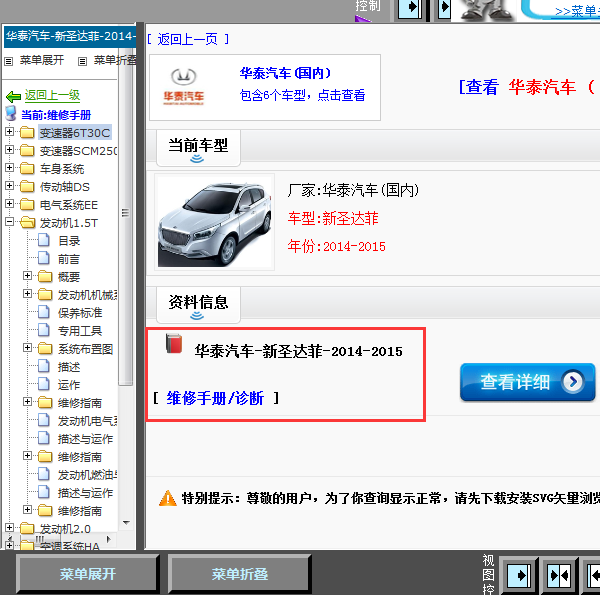This screenshot has height=595, width=600.
Task: Select the 发动机1.5T open folder icon
Action: pyautogui.click(x=28, y=222)
